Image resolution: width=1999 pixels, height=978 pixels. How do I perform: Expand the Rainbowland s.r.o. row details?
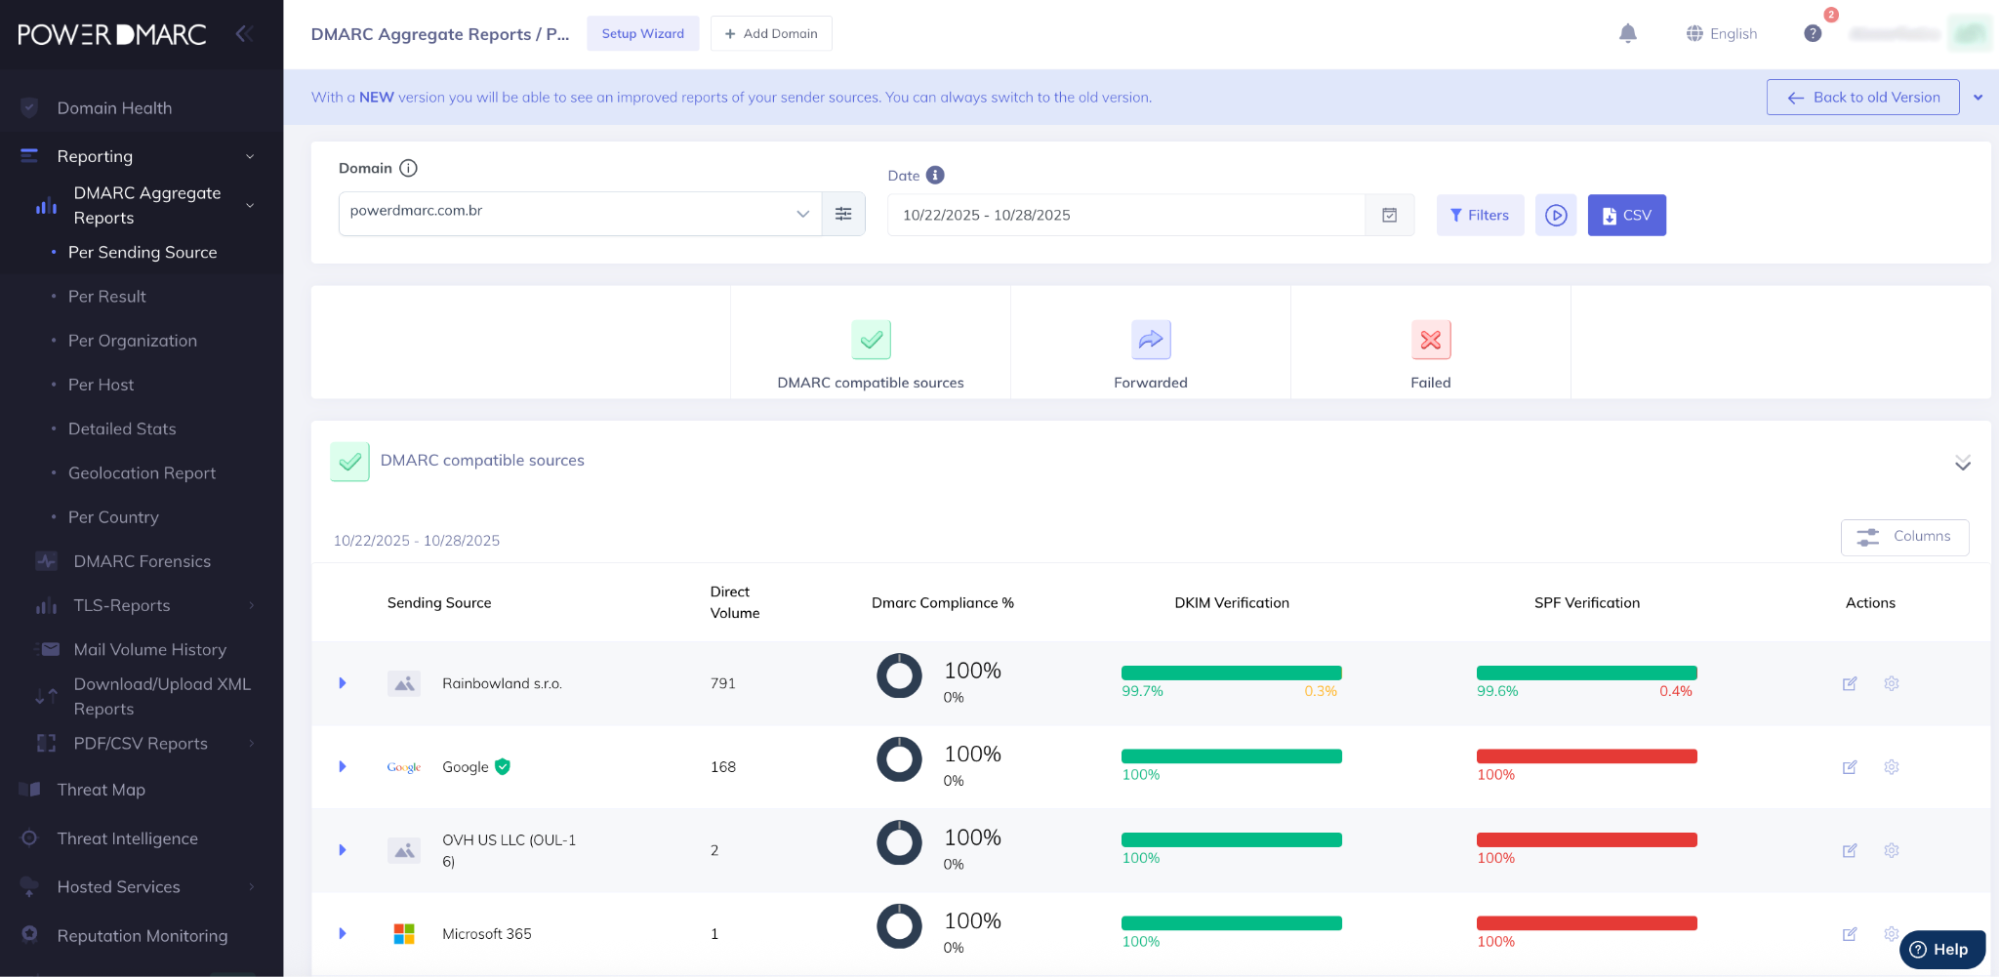pyautogui.click(x=342, y=683)
